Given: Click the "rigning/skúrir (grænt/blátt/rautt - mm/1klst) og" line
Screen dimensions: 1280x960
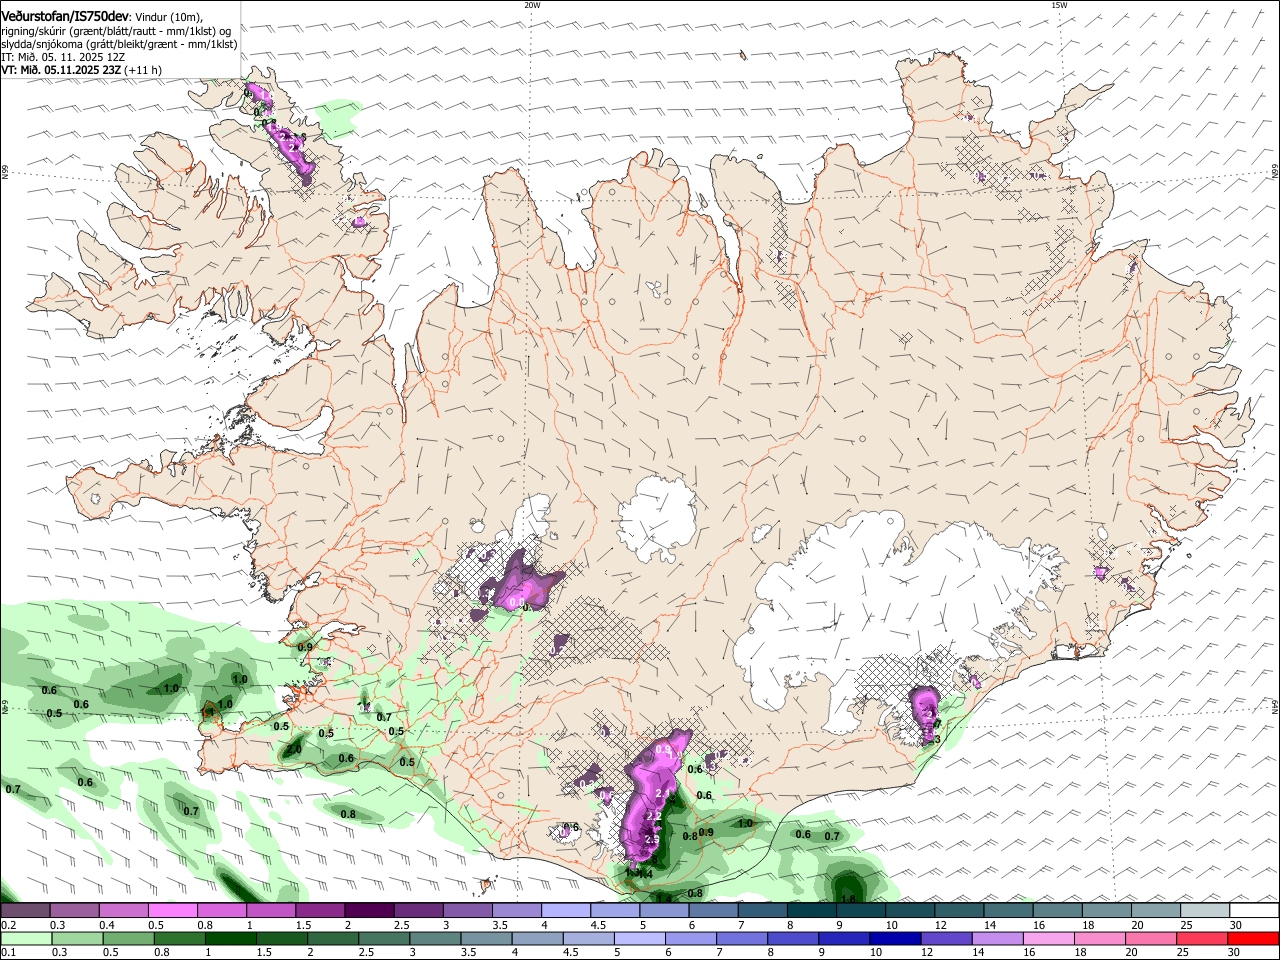Looking at the screenshot, I should click(116, 31).
